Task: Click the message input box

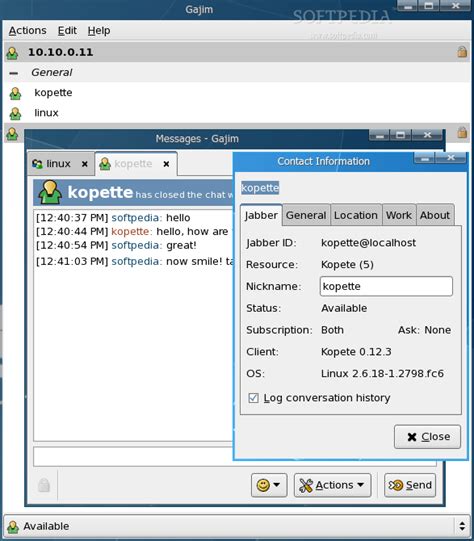Action: 133,457
